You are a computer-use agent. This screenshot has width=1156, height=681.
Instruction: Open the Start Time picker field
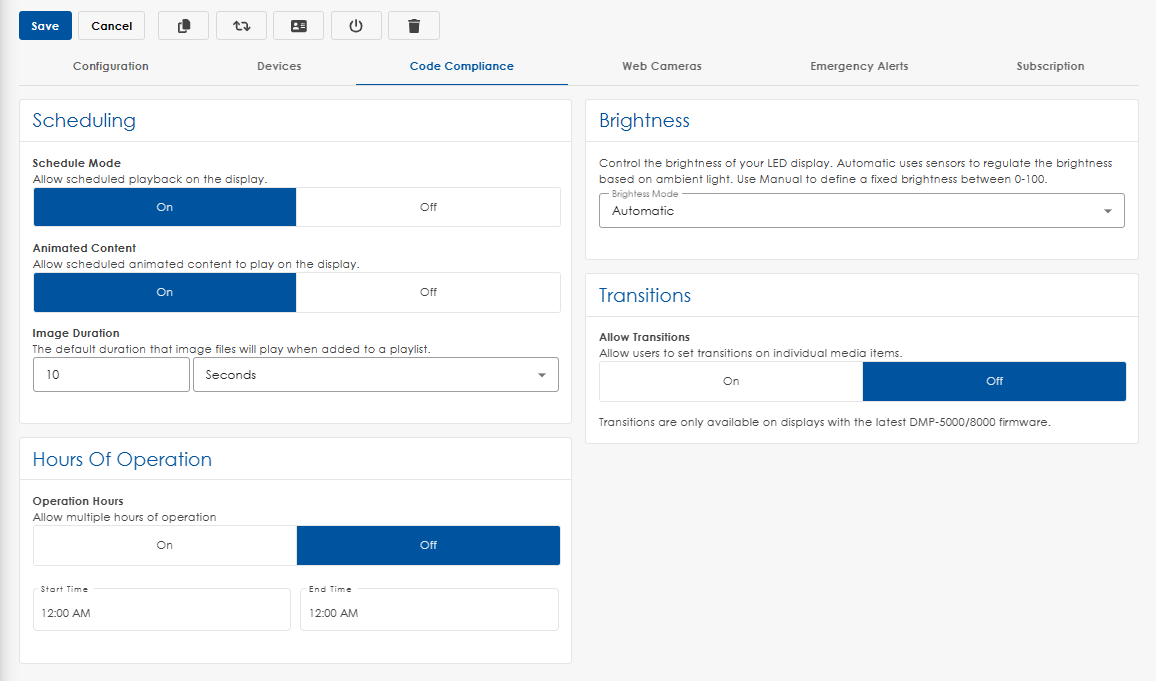[x=161, y=612]
